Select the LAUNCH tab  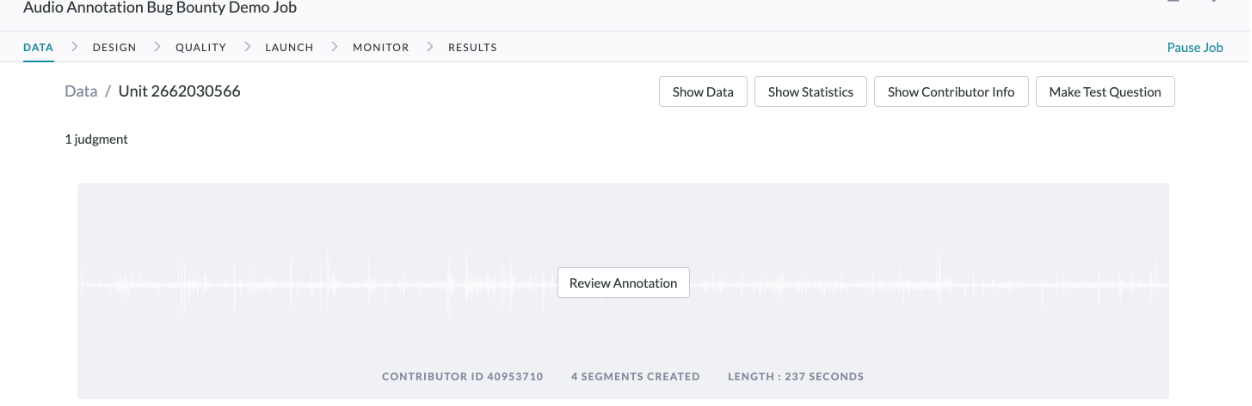coord(289,47)
